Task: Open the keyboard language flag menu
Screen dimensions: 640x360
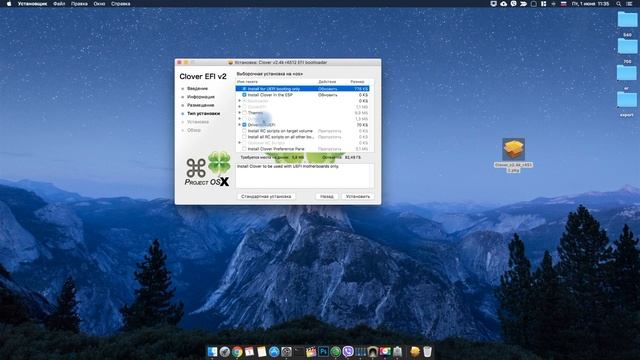Action: pos(564,4)
